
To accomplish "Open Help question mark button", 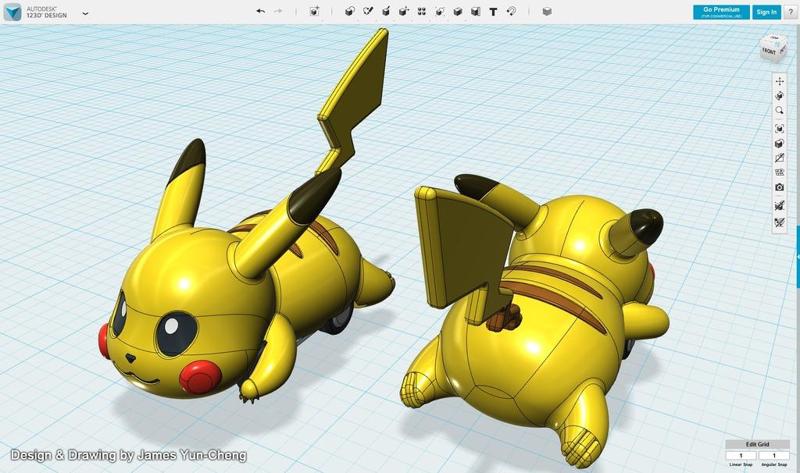I will click(x=790, y=12).
